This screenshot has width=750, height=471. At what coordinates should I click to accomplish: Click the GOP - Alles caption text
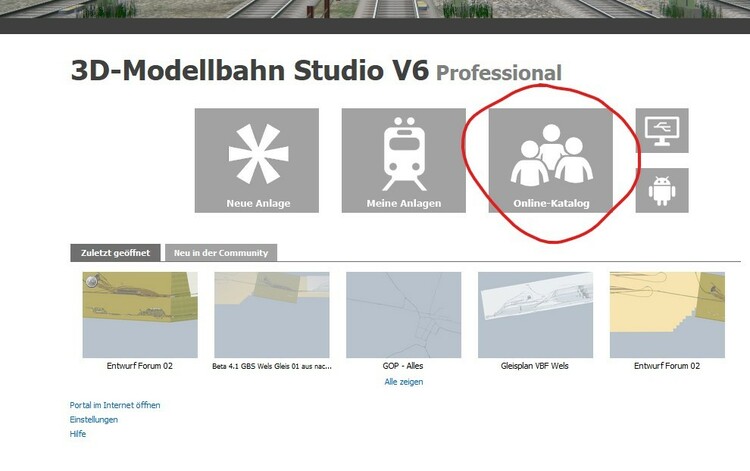[x=403, y=366]
